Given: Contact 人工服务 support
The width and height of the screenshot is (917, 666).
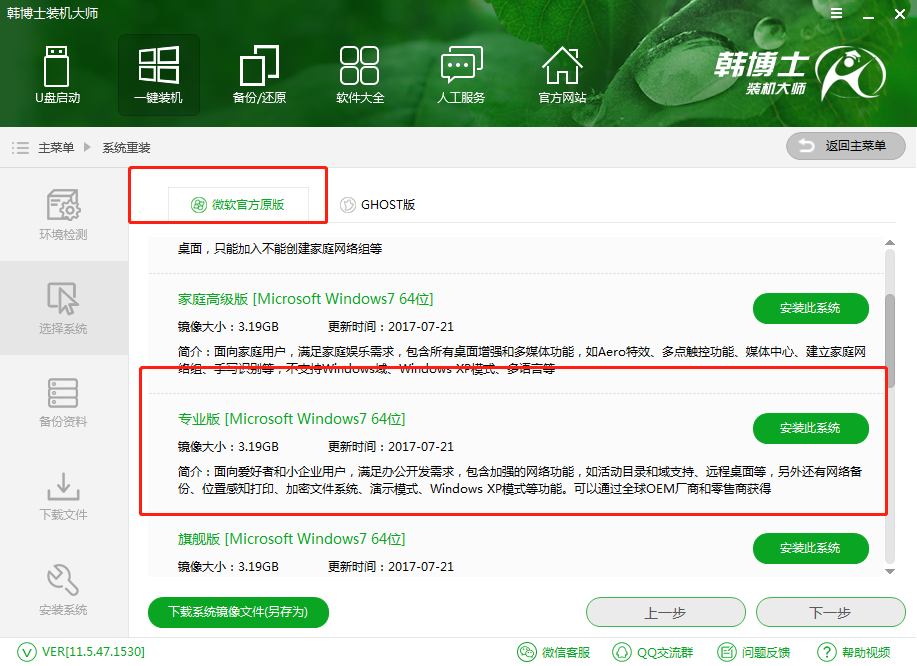Looking at the screenshot, I should coord(461,75).
